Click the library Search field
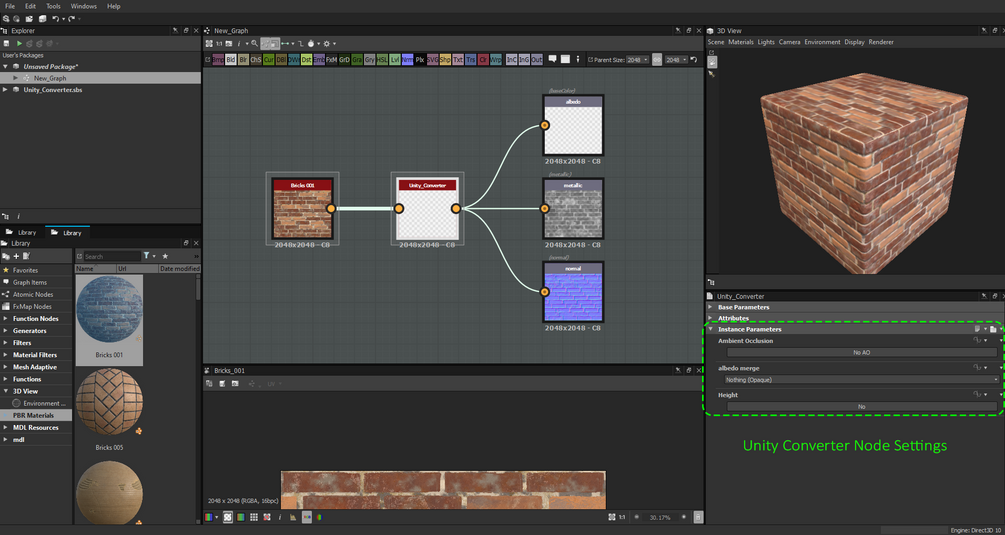 [x=110, y=257]
